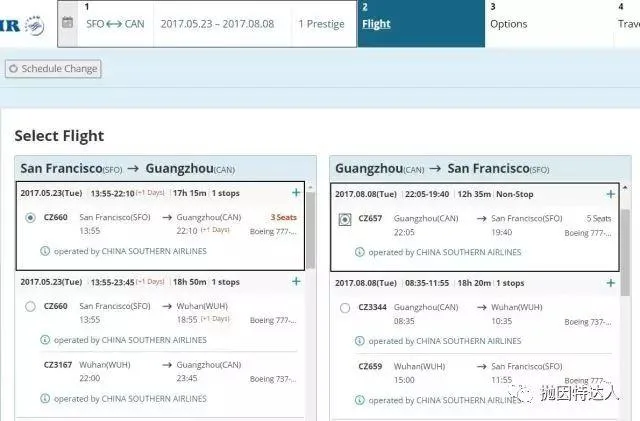Switch to step 2 Flight tab
This screenshot has height=421, width=640.
(x=421, y=23)
